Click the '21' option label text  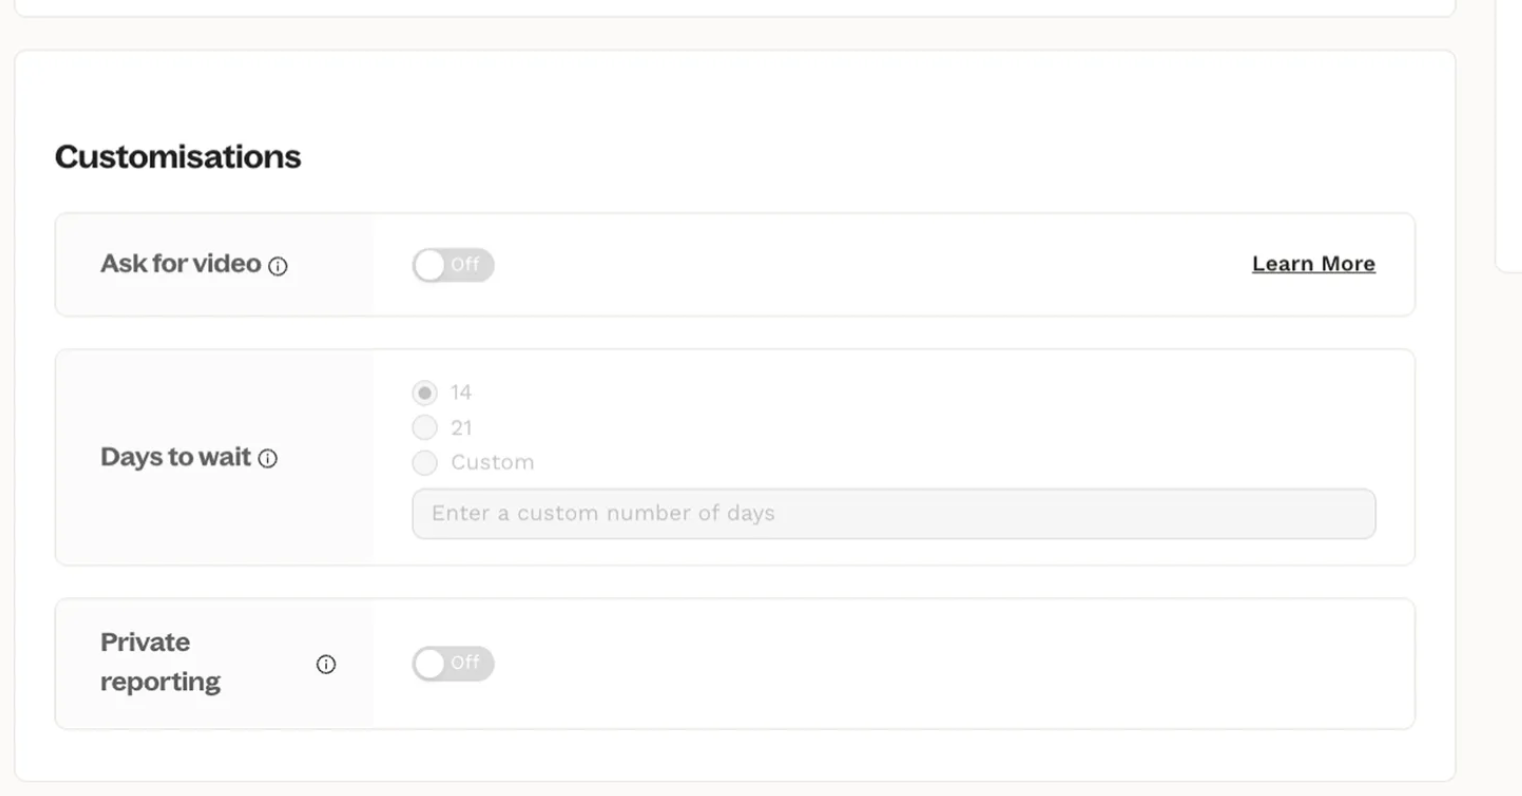pos(461,428)
